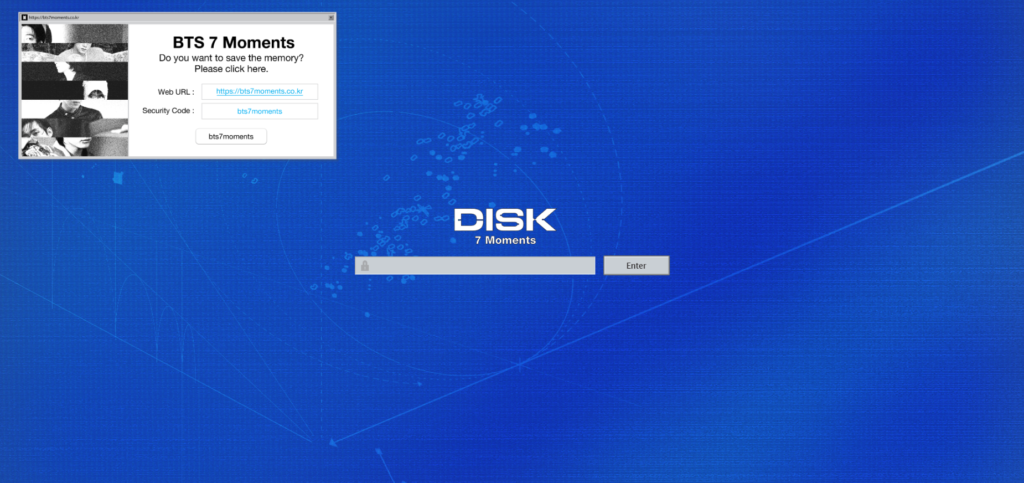
Task: Click the lock icon in the password field
Action: click(364, 266)
